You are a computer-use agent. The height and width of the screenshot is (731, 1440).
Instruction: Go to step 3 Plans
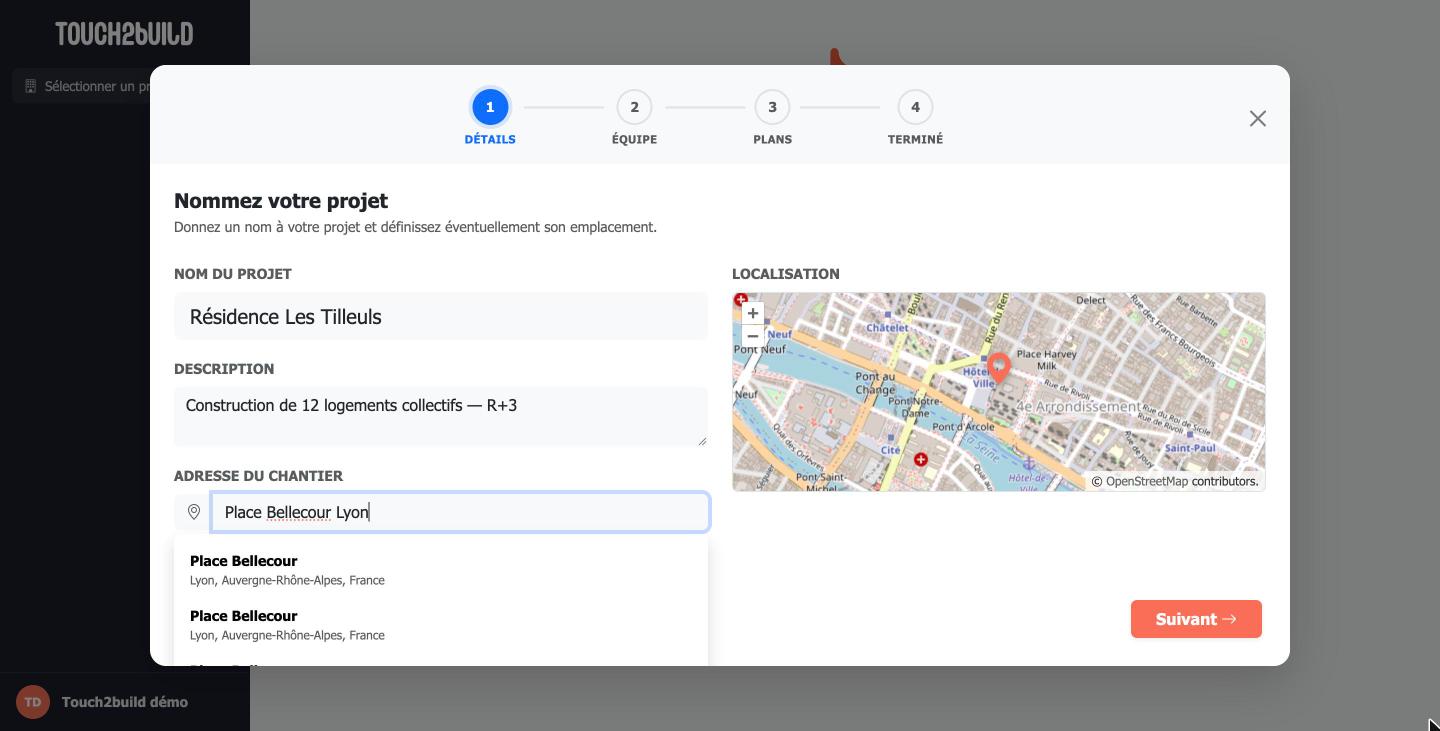click(x=772, y=117)
